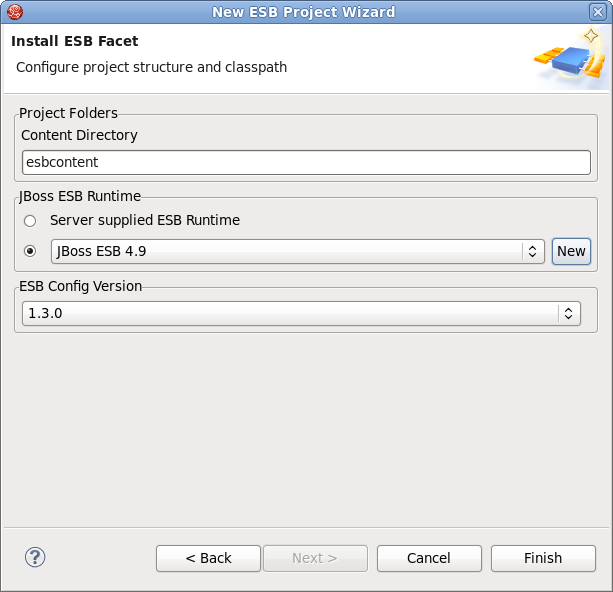
Task: Click the greyed-out Next button
Action: click(314, 558)
